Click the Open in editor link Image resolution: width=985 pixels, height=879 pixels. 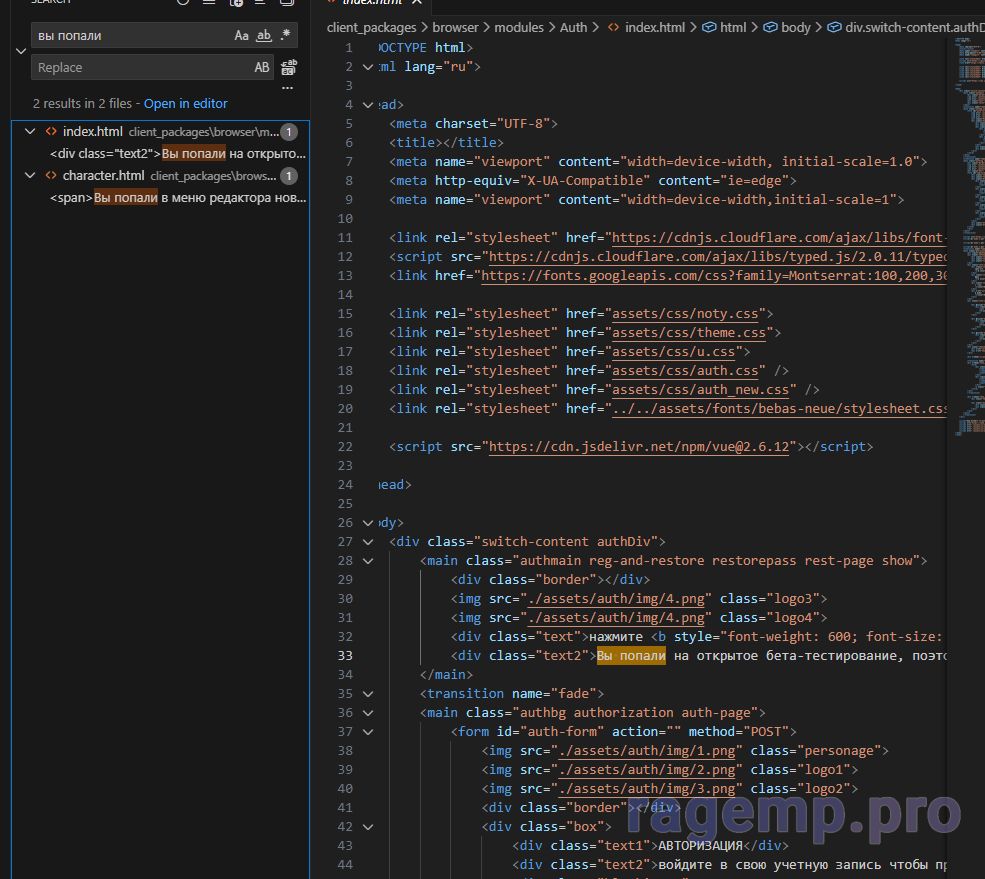[x=185, y=104]
